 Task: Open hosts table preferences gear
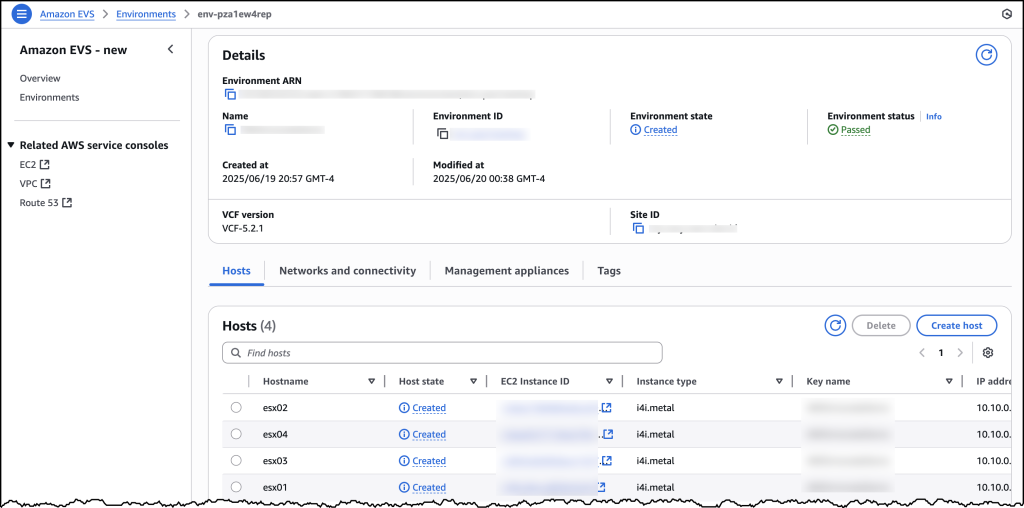(988, 353)
